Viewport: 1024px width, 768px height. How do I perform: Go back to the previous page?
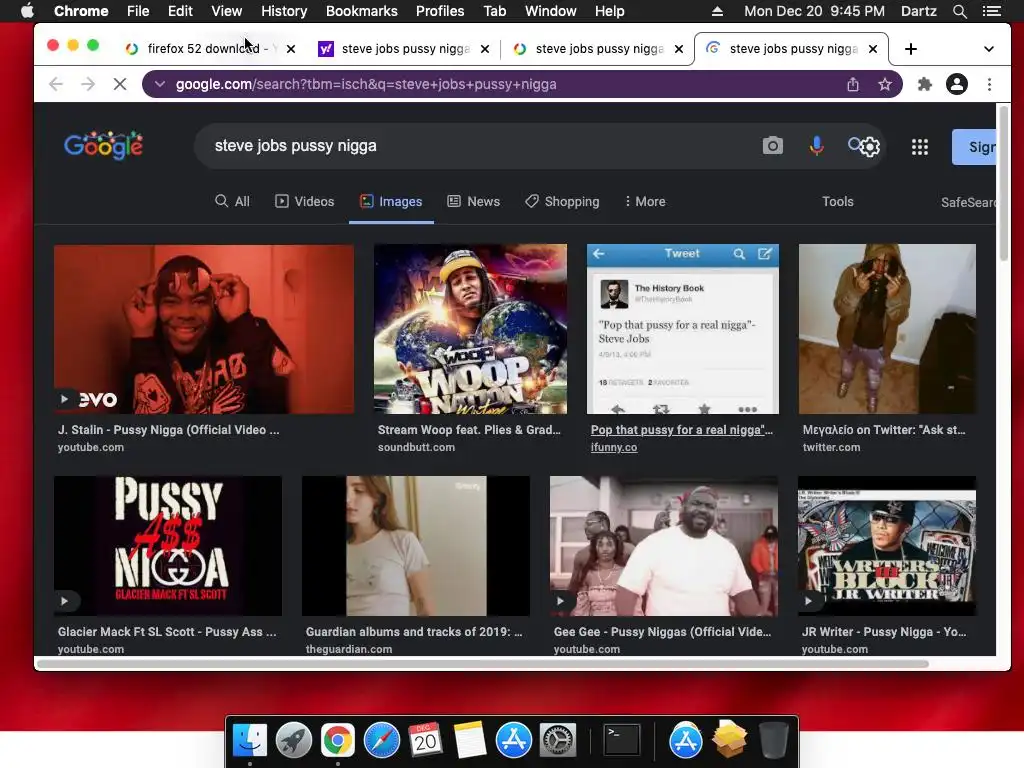click(x=56, y=84)
